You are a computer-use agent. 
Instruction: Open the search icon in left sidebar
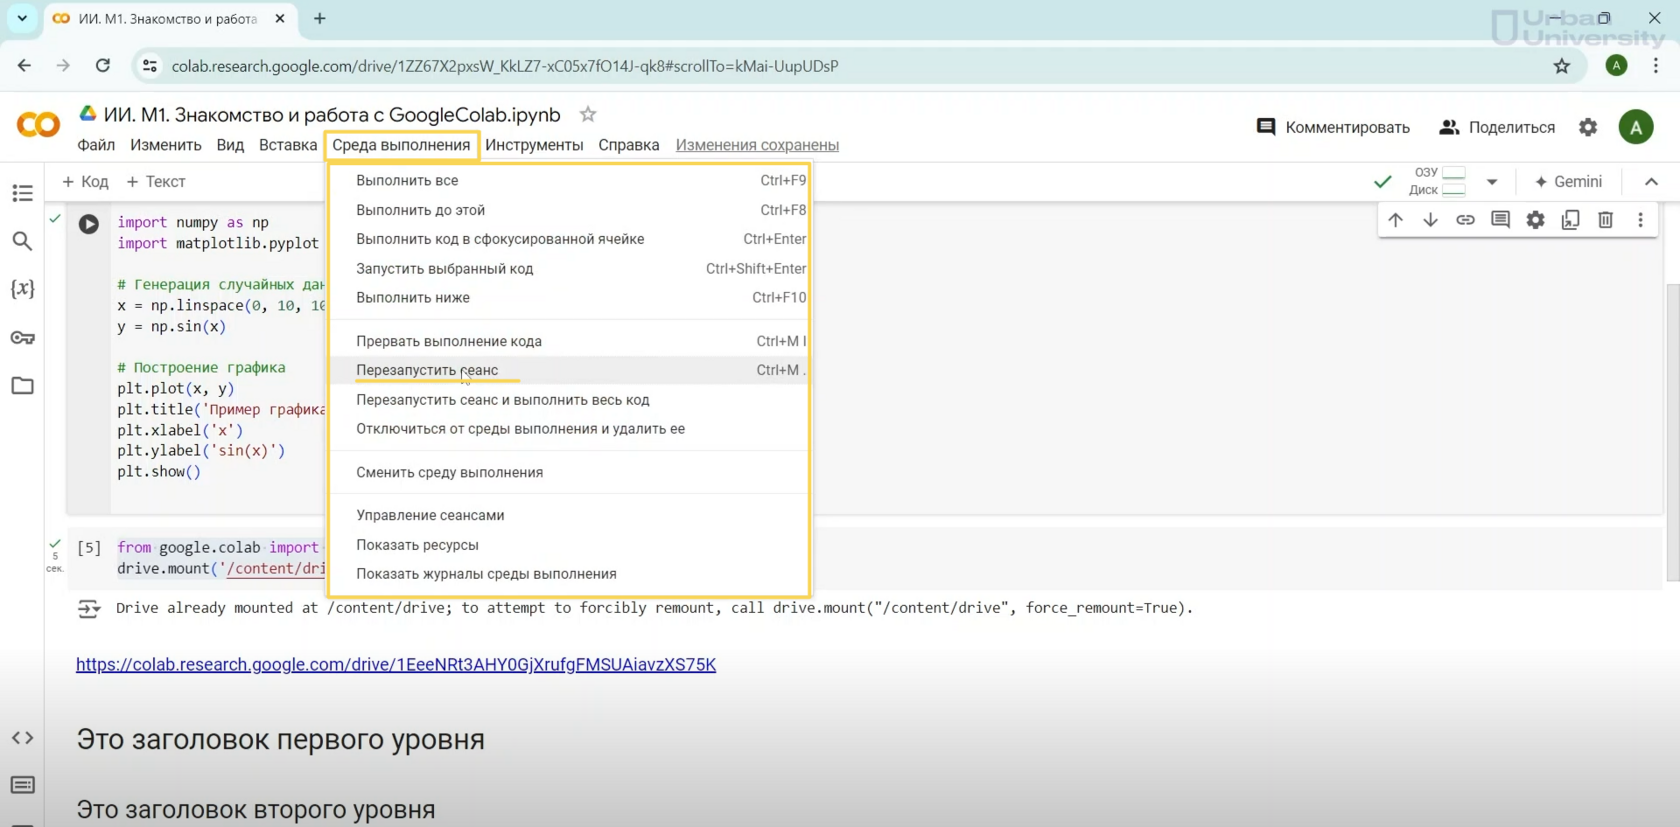(x=22, y=241)
